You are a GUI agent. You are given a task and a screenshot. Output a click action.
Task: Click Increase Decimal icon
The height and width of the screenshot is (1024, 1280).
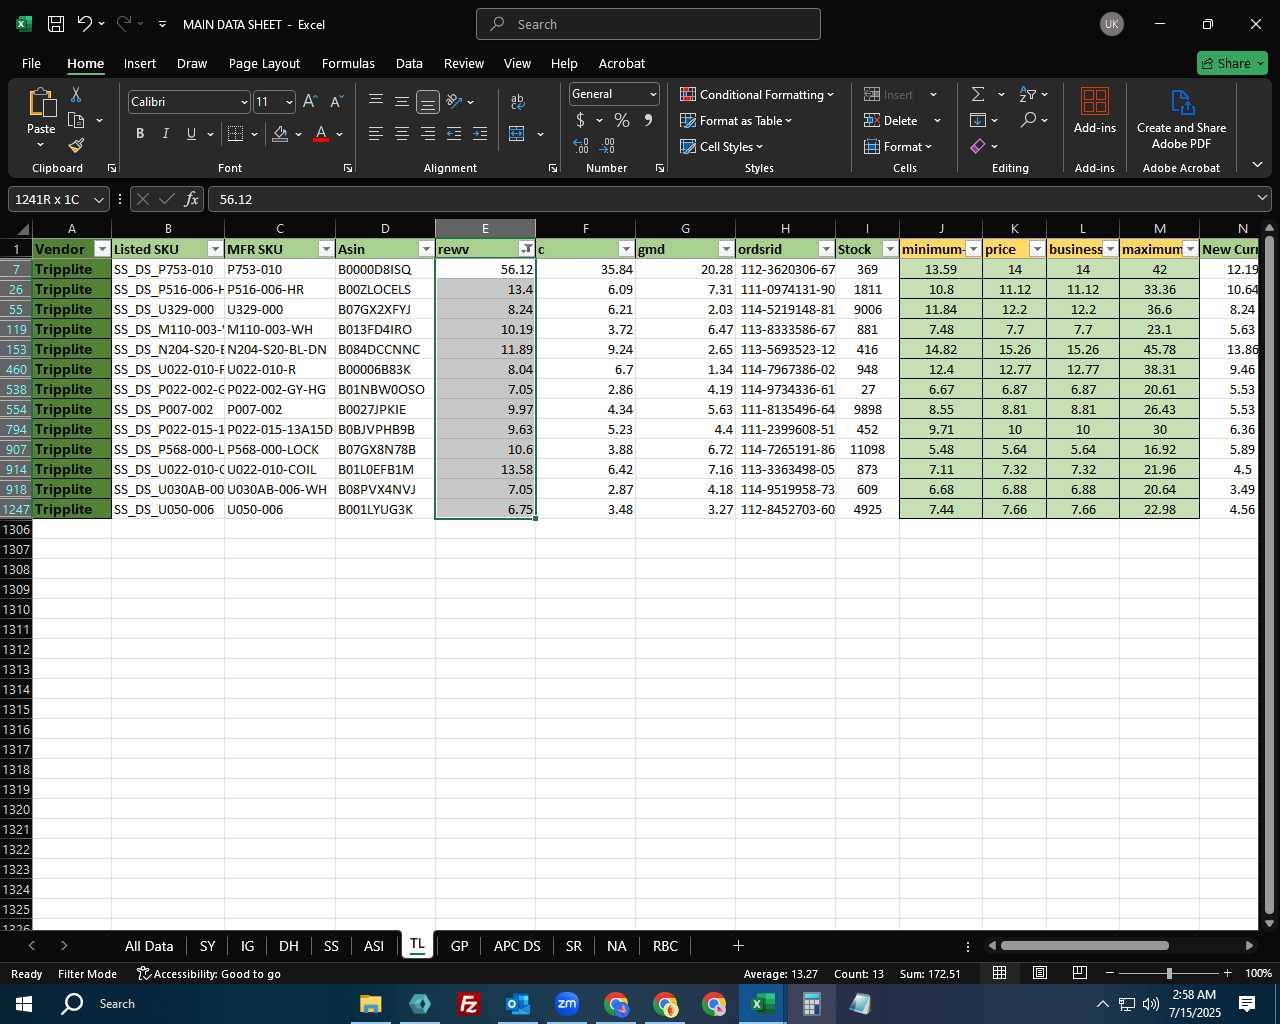coord(581,146)
